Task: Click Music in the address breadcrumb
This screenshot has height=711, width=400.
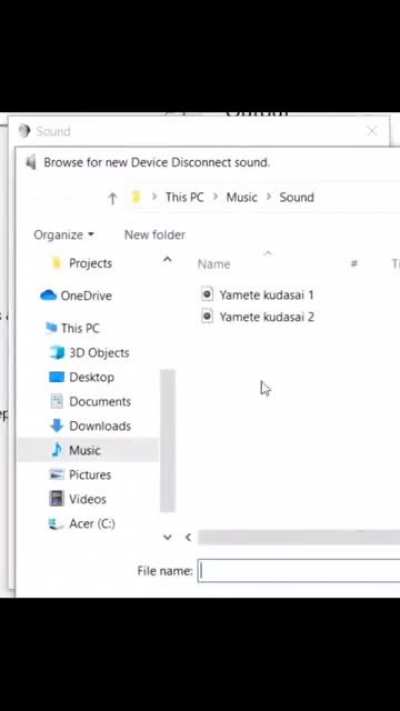Action: pos(242,197)
